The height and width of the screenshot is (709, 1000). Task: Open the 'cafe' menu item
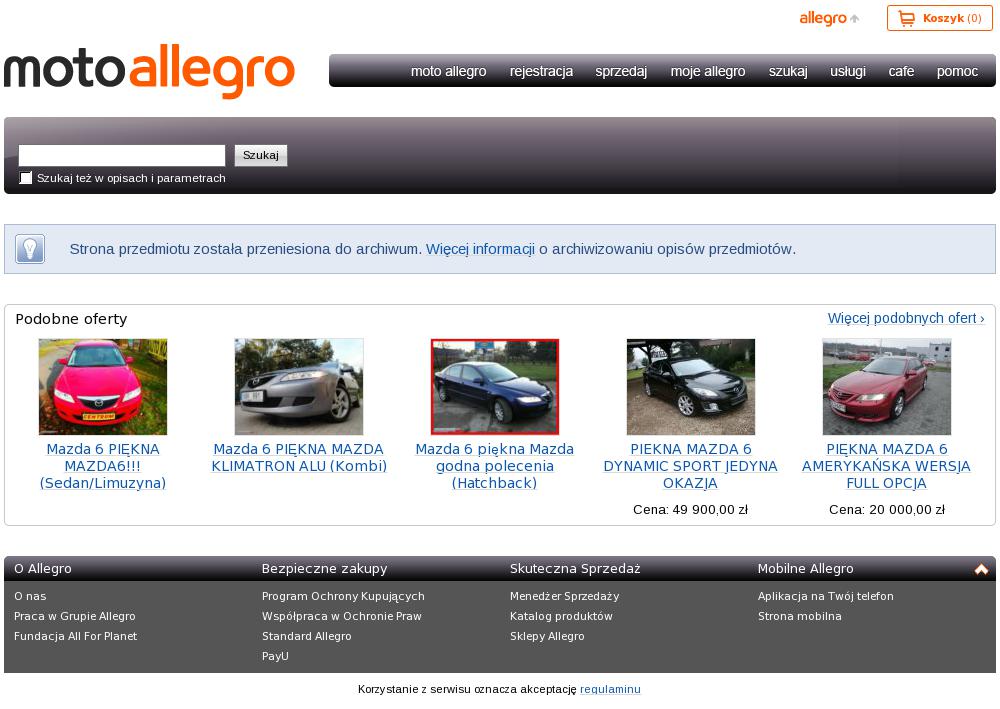[901, 71]
